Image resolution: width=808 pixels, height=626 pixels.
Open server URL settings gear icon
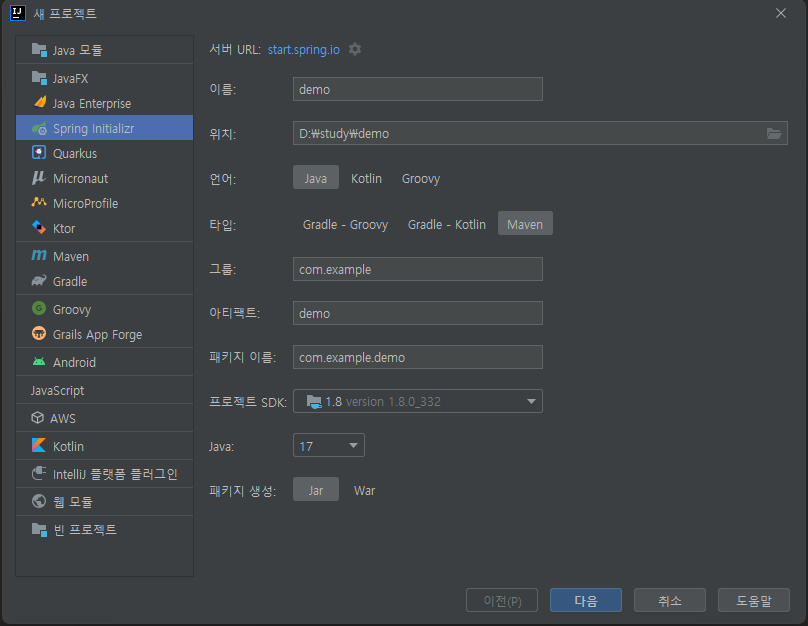(x=355, y=49)
